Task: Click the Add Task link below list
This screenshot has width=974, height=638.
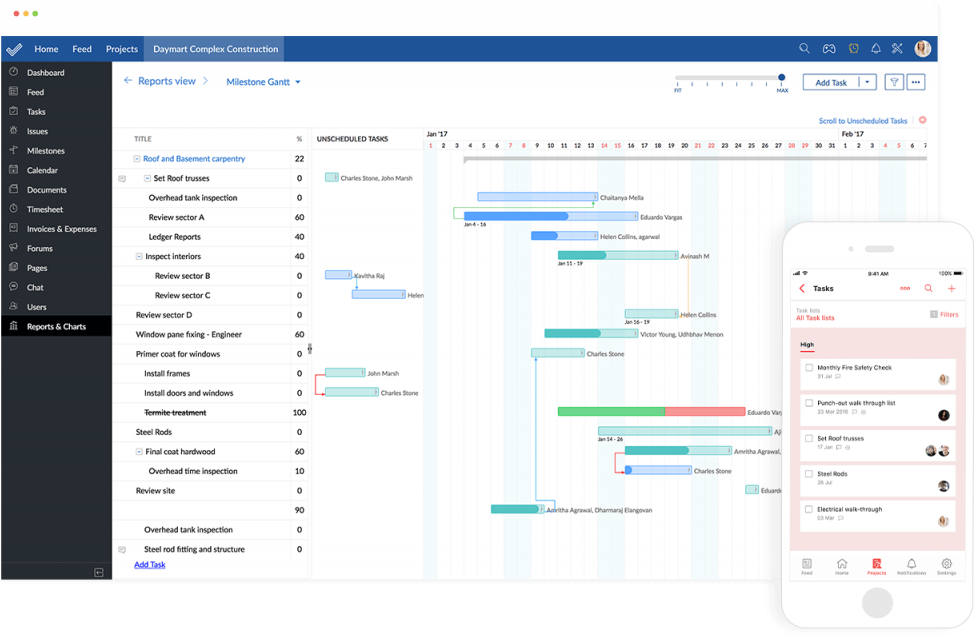Action: (150, 564)
